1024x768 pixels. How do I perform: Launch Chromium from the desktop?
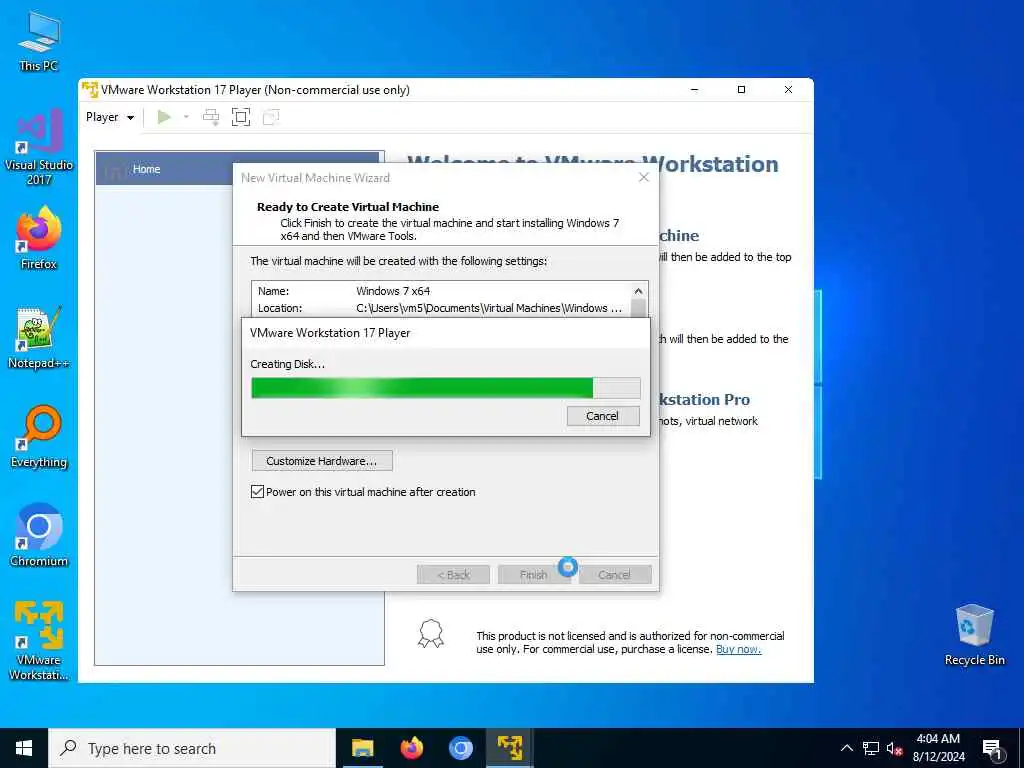tap(39, 536)
